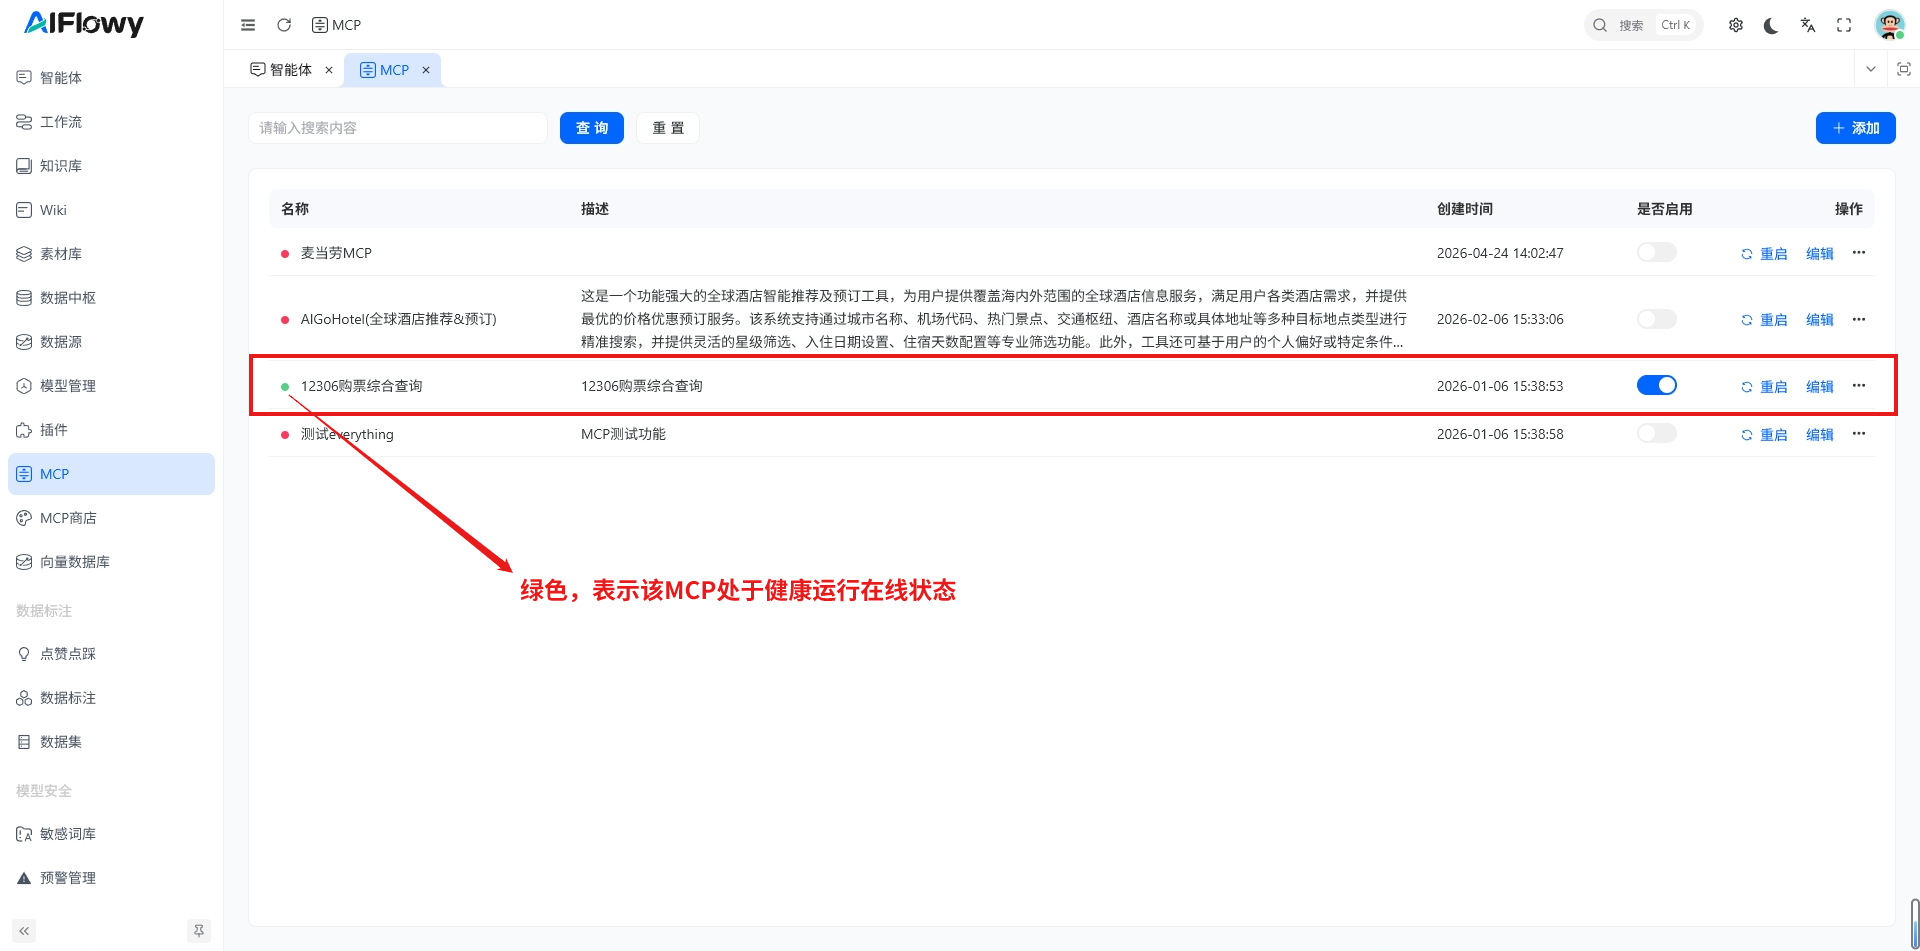The height and width of the screenshot is (951, 1920).
Task: Click the MCP测试功能 description
Action: coord(623,434)
